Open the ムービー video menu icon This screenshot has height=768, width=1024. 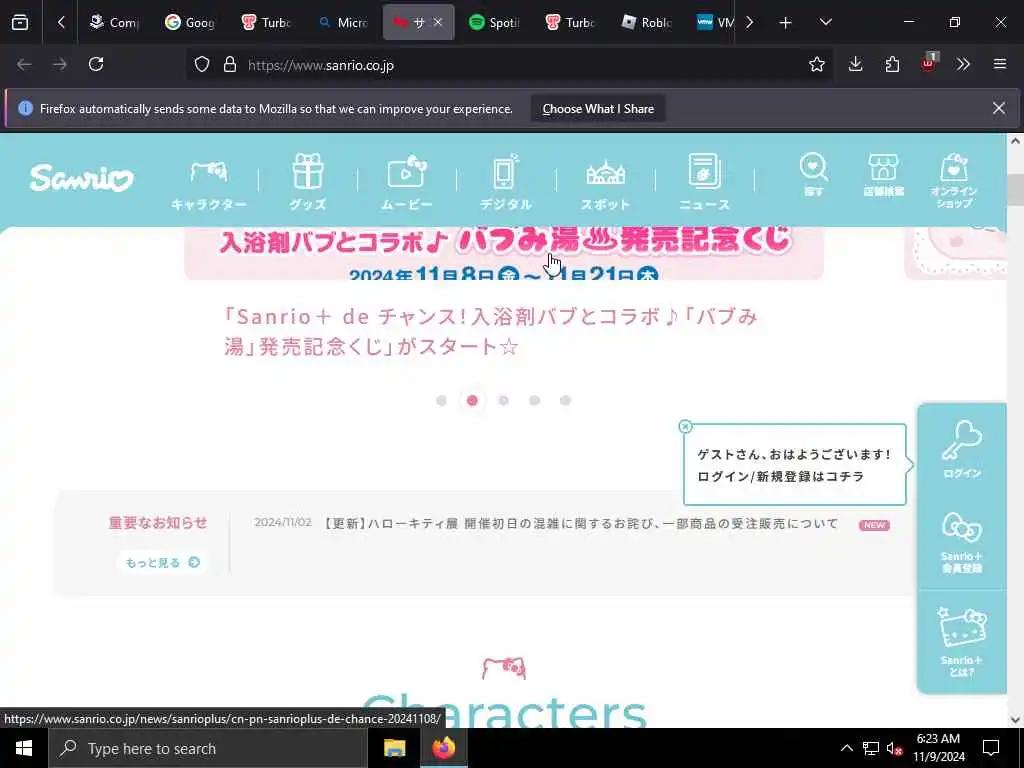pyautogui.click(x=406, y=183)
